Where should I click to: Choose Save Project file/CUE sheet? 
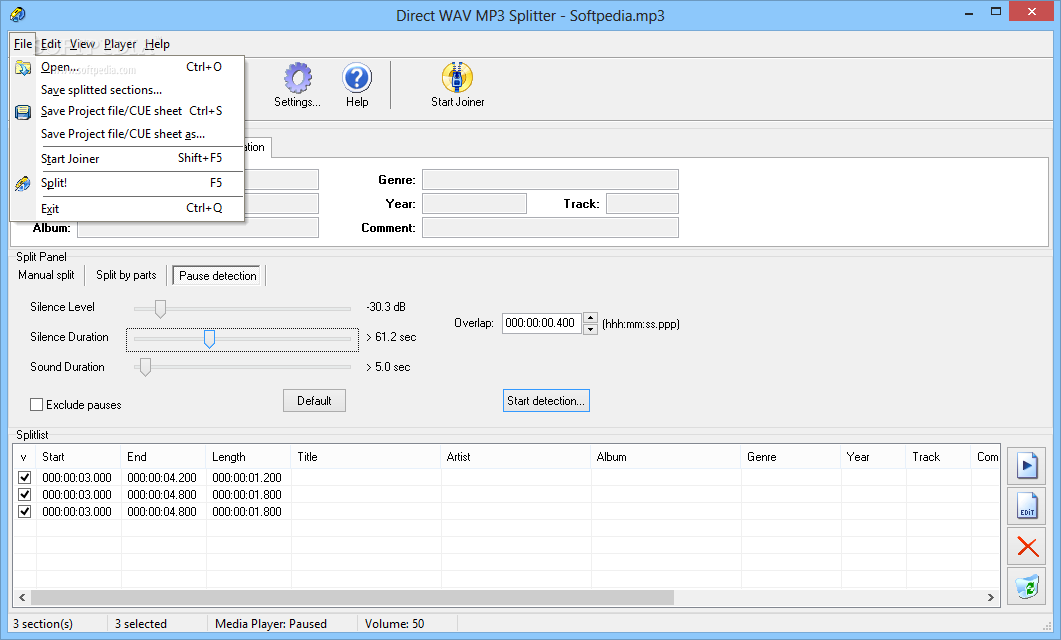coord(127,111)
